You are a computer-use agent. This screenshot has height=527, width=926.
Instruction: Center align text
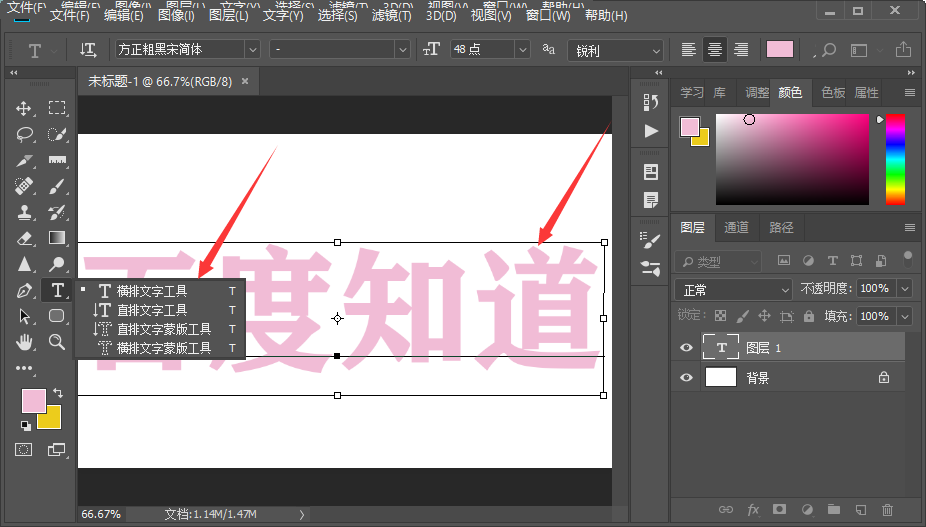(715, 50)
